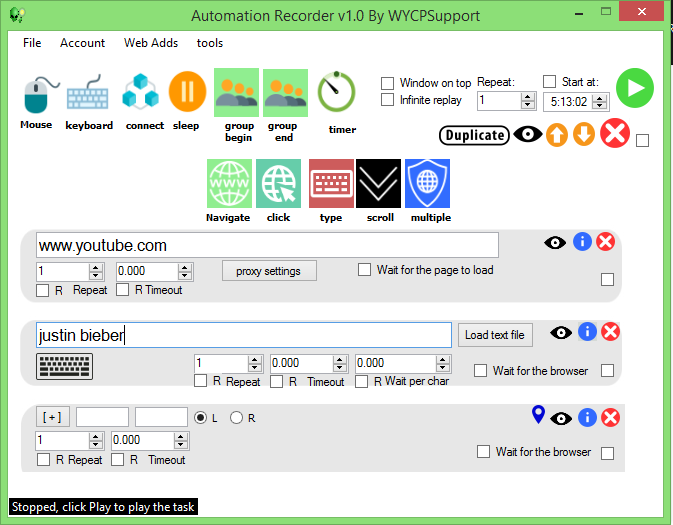Adjust repeat spinner in youtube row
The height and width of the screenshot is (525, 673).
coord(96,271)
